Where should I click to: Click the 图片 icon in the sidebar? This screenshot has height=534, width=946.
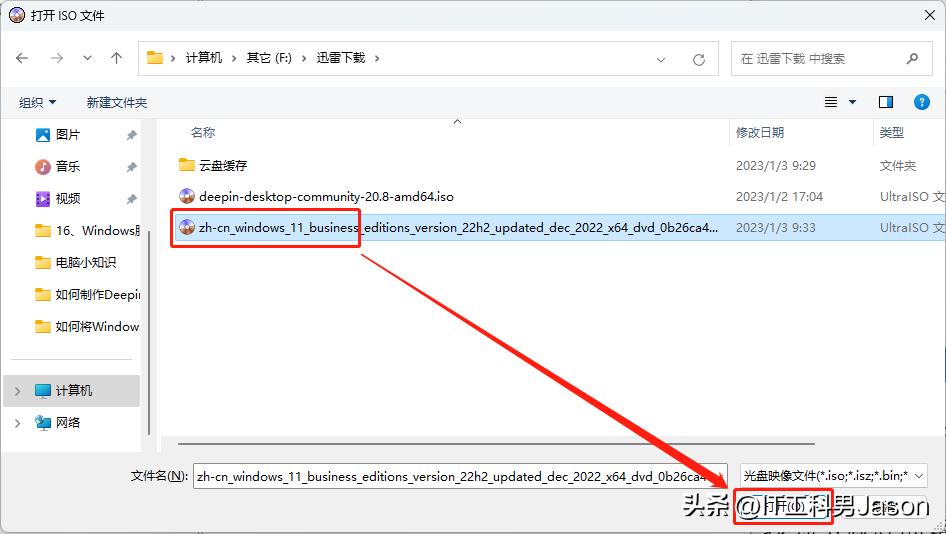(43, 135)
